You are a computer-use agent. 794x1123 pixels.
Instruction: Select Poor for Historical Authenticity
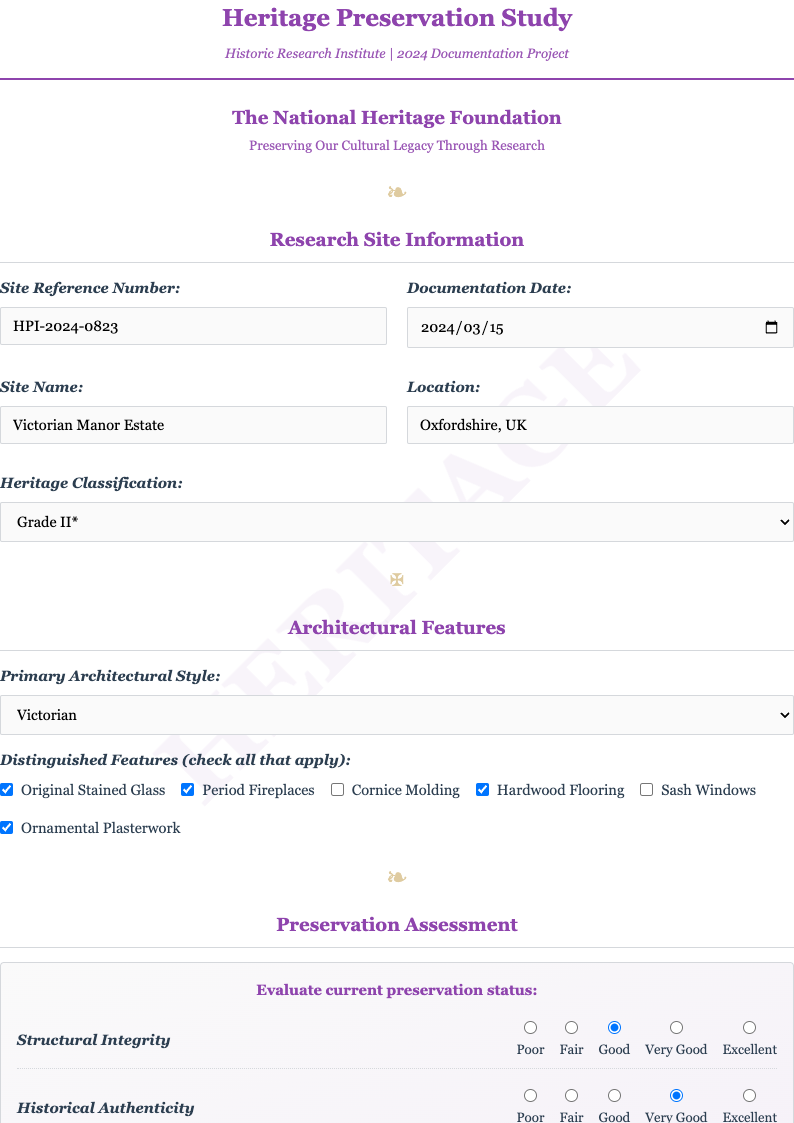coord(530,1095)
